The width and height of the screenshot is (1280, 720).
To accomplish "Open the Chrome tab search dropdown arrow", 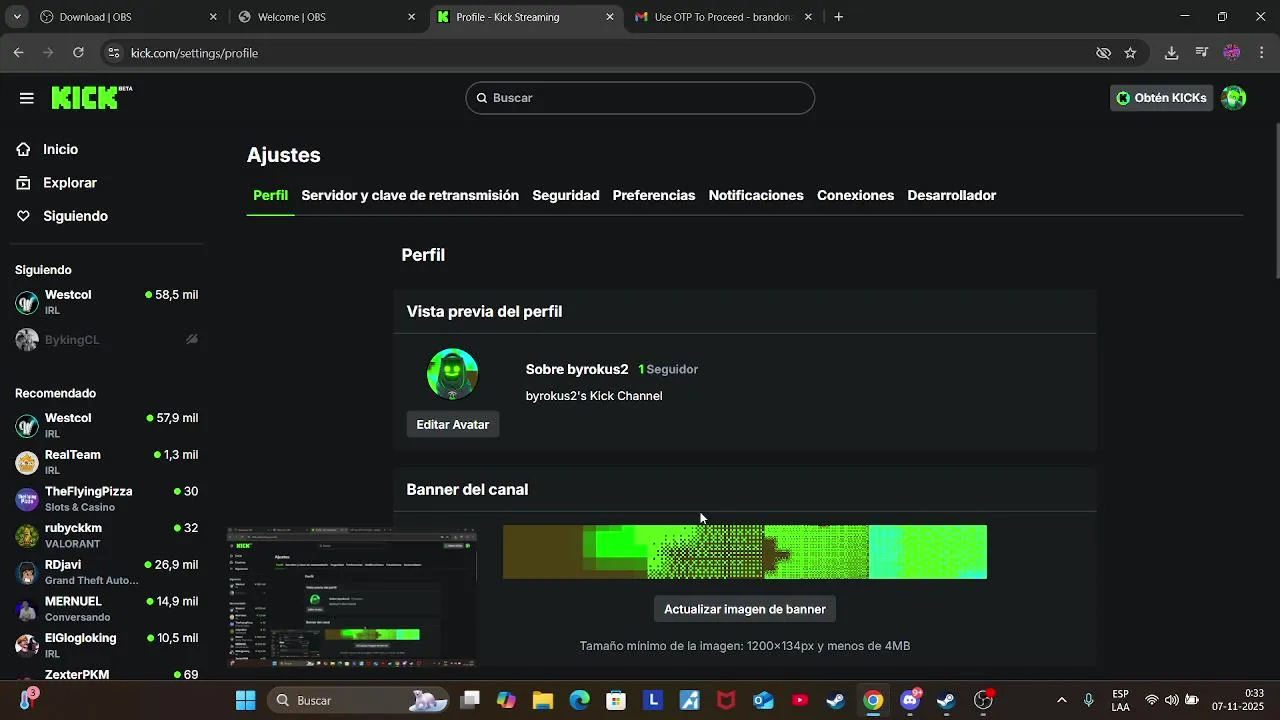I will pos(16,17).
